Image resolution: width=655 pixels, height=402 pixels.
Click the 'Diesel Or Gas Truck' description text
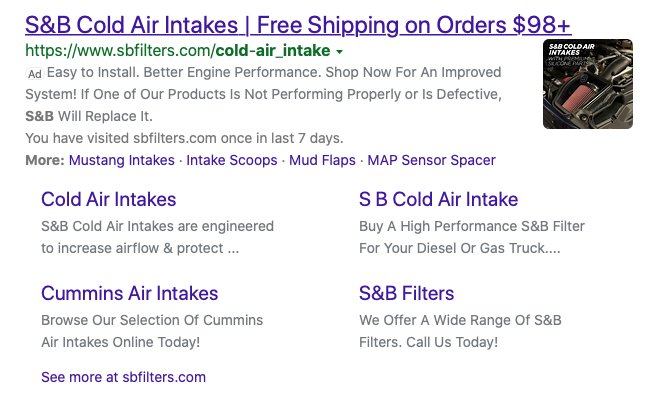[472, 237]
